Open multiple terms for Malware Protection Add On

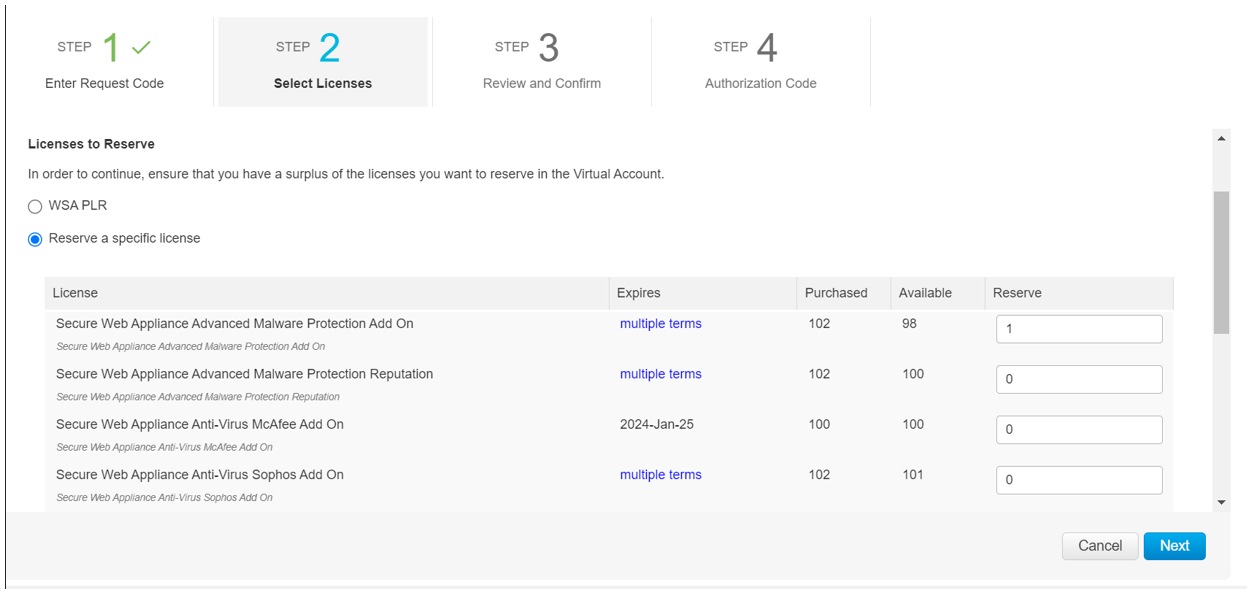(x=660, y=323)
